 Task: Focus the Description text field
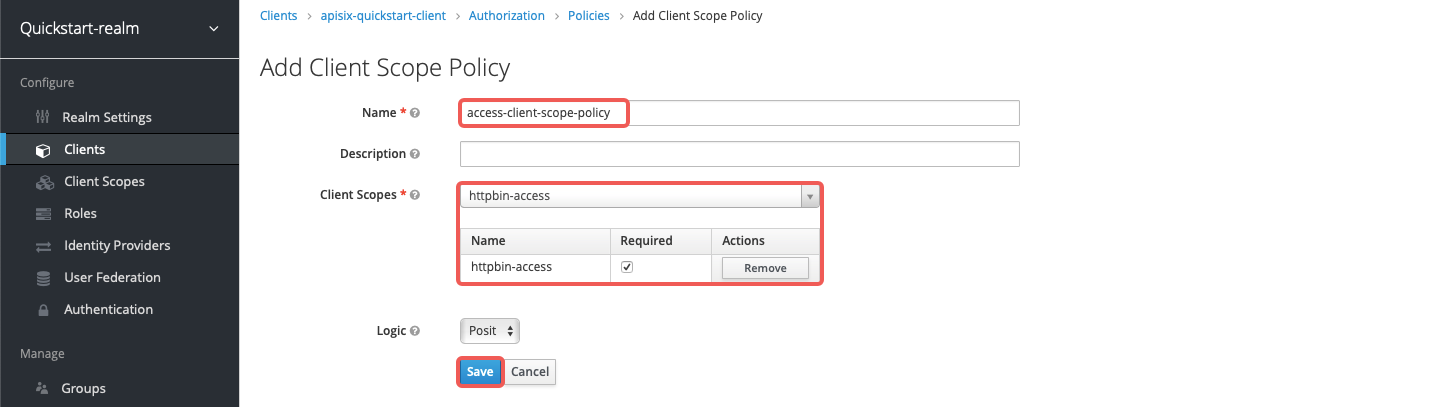coord(739,154)
